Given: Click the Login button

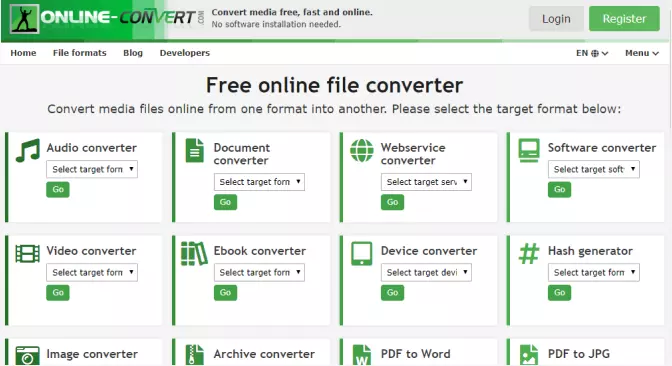Looking at the screenshot, I should pos(556,19).
